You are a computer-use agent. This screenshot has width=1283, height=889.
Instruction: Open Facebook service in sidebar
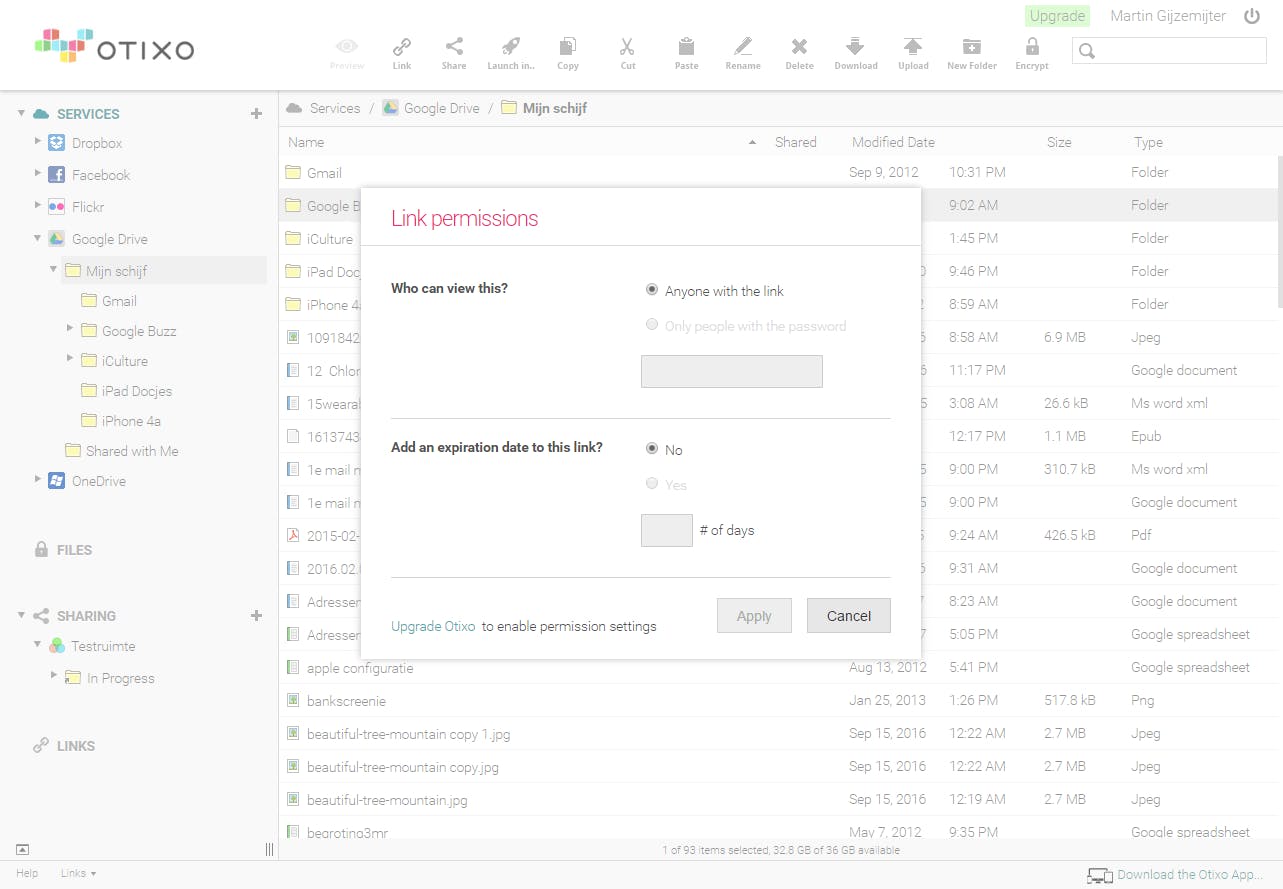click(x=100, y=175)
